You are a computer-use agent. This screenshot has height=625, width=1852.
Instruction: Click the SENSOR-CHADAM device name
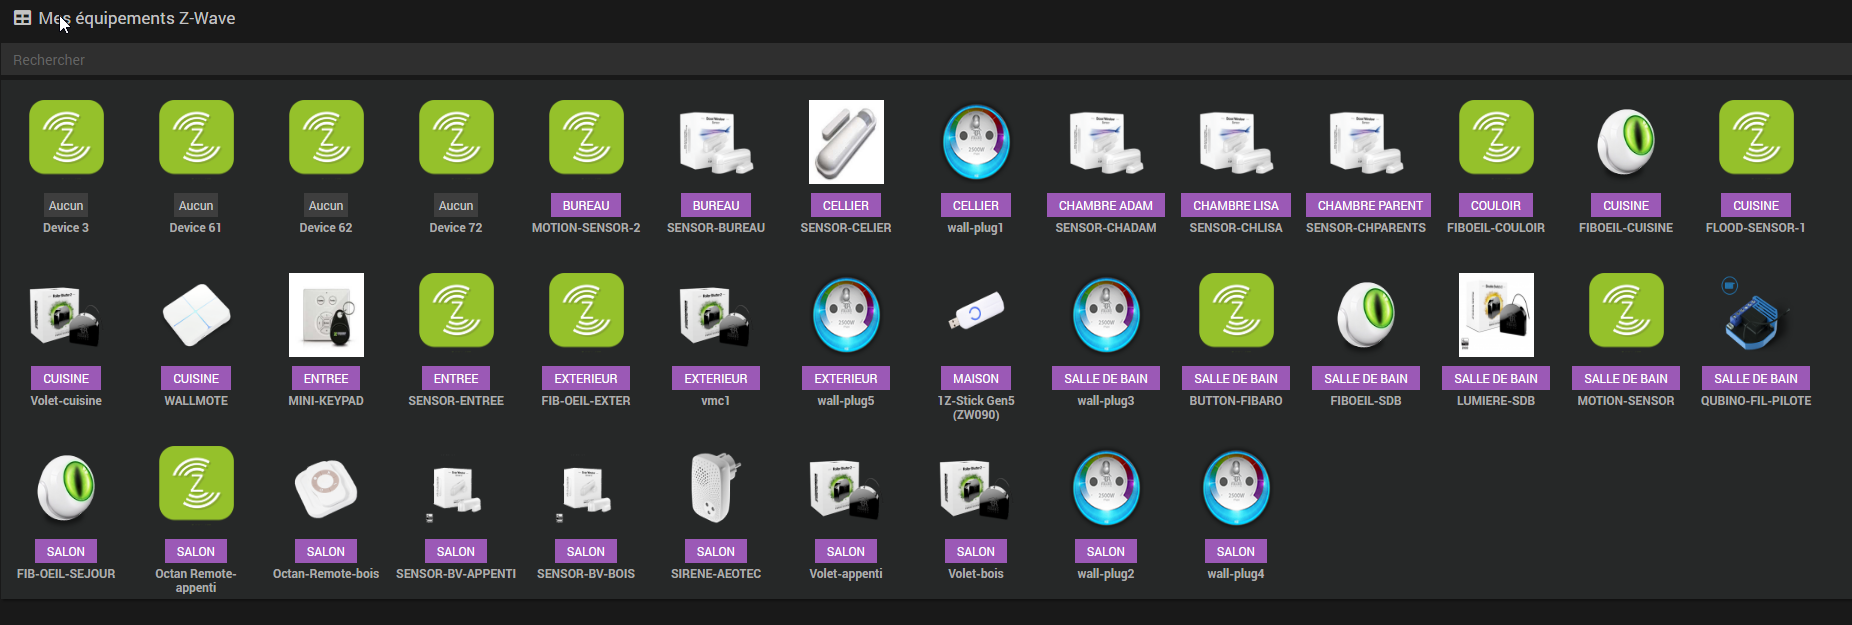(1106, 228)
